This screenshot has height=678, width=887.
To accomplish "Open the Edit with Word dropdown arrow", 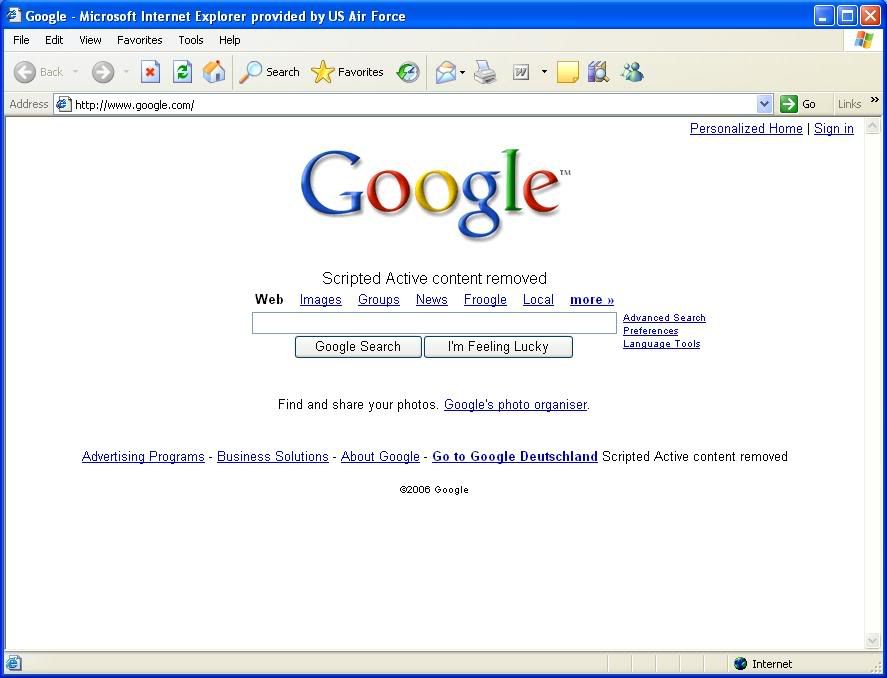I will click(544, 72).
